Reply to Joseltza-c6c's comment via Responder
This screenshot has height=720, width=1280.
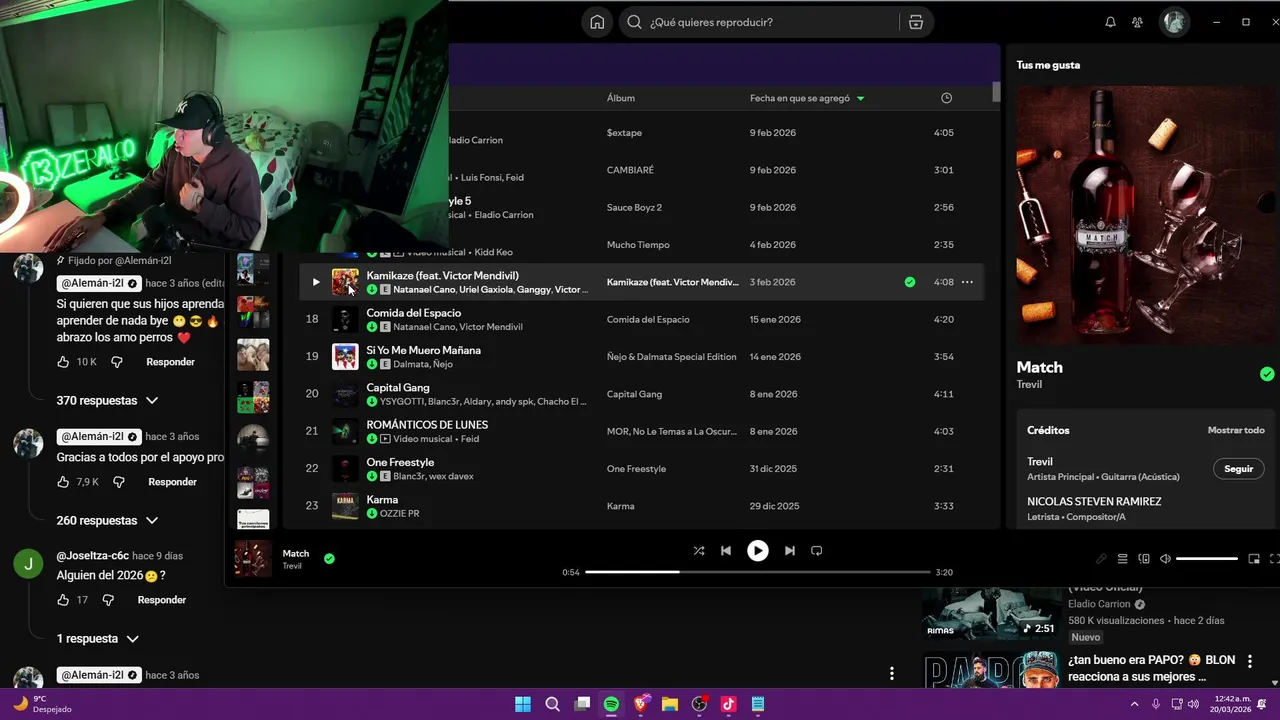tap(162, 600)
